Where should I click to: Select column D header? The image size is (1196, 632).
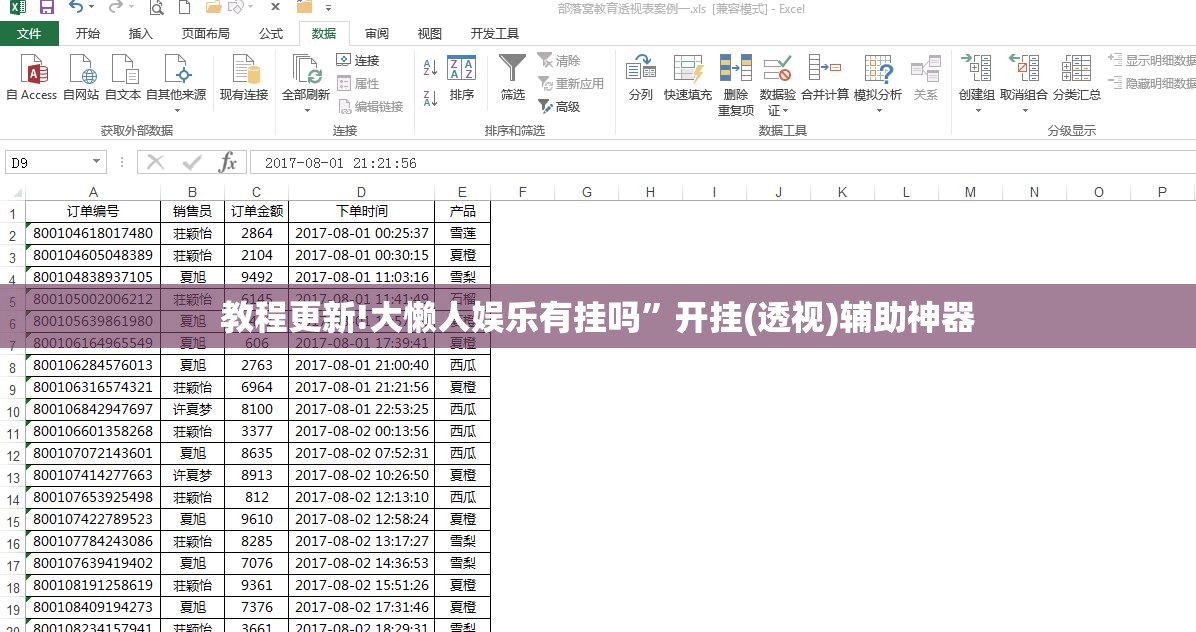[361, 192]
